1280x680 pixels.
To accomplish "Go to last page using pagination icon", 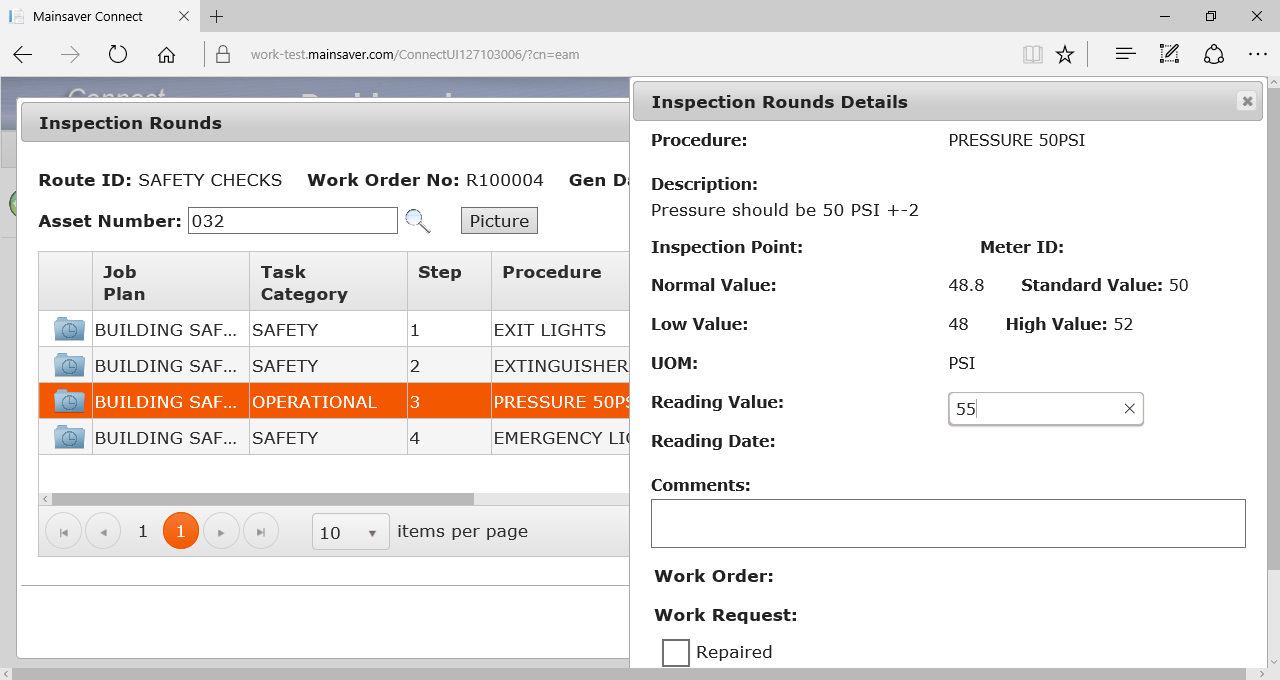I will (x=261, y=531).
